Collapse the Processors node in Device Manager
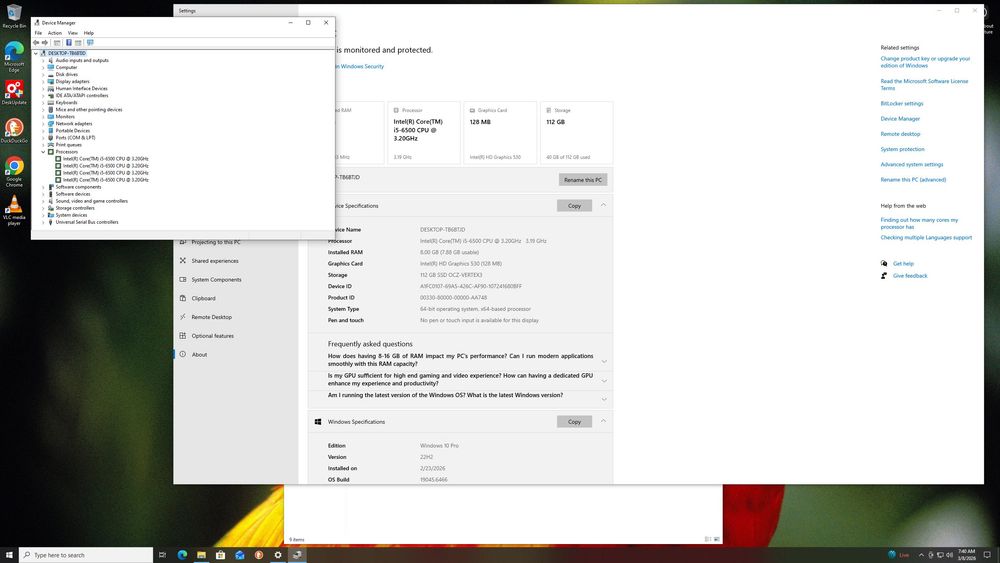 pos(43,152)
